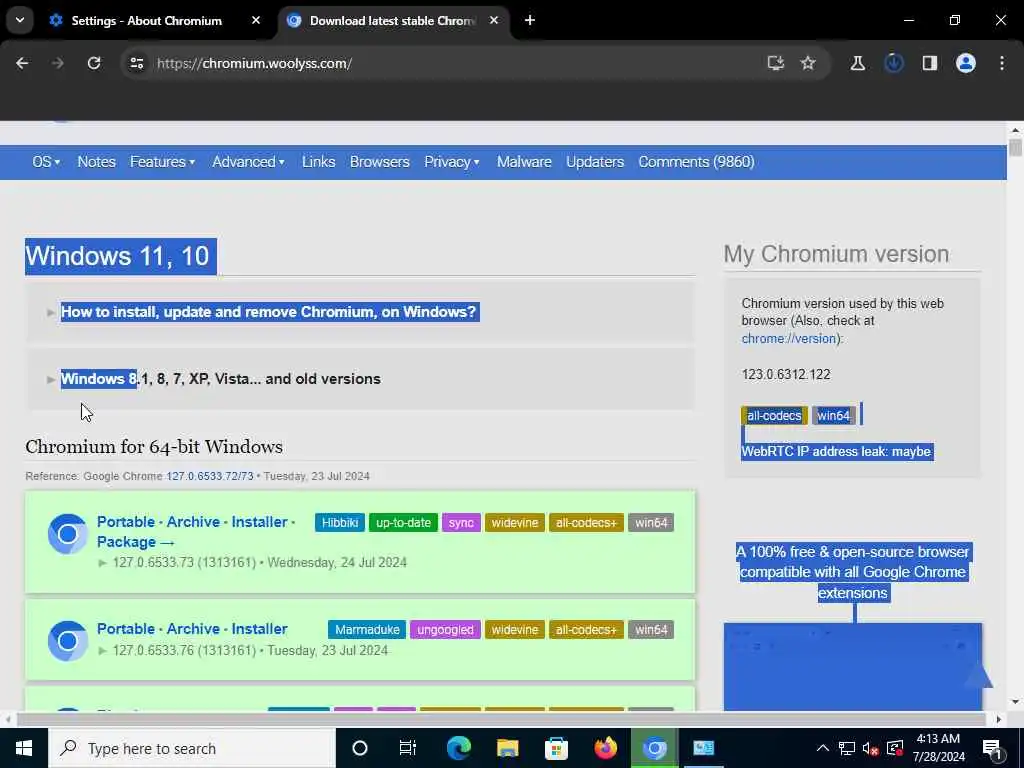Expand the Privacy dropdown menu

pyautogui.click(x=452, y=162)
